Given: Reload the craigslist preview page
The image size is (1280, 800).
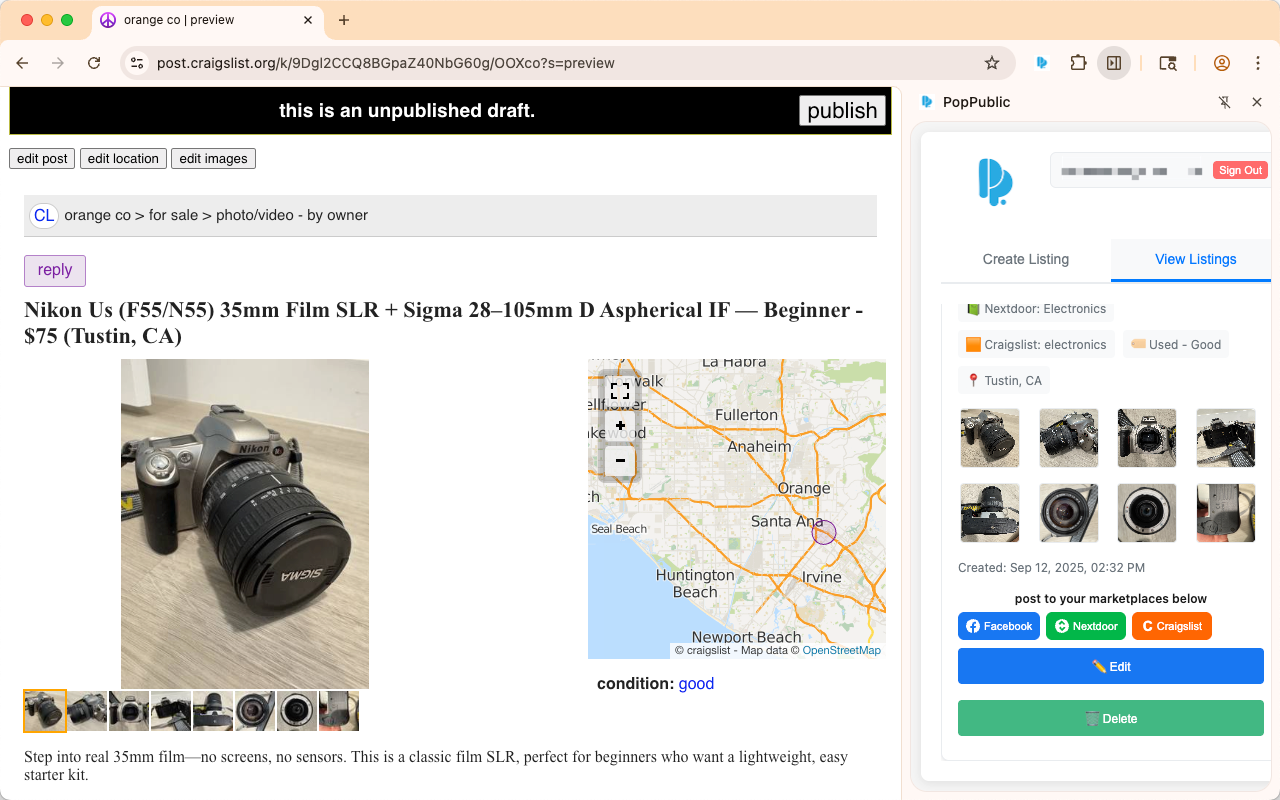Looking at the screenshot, I should coord(94,63).
